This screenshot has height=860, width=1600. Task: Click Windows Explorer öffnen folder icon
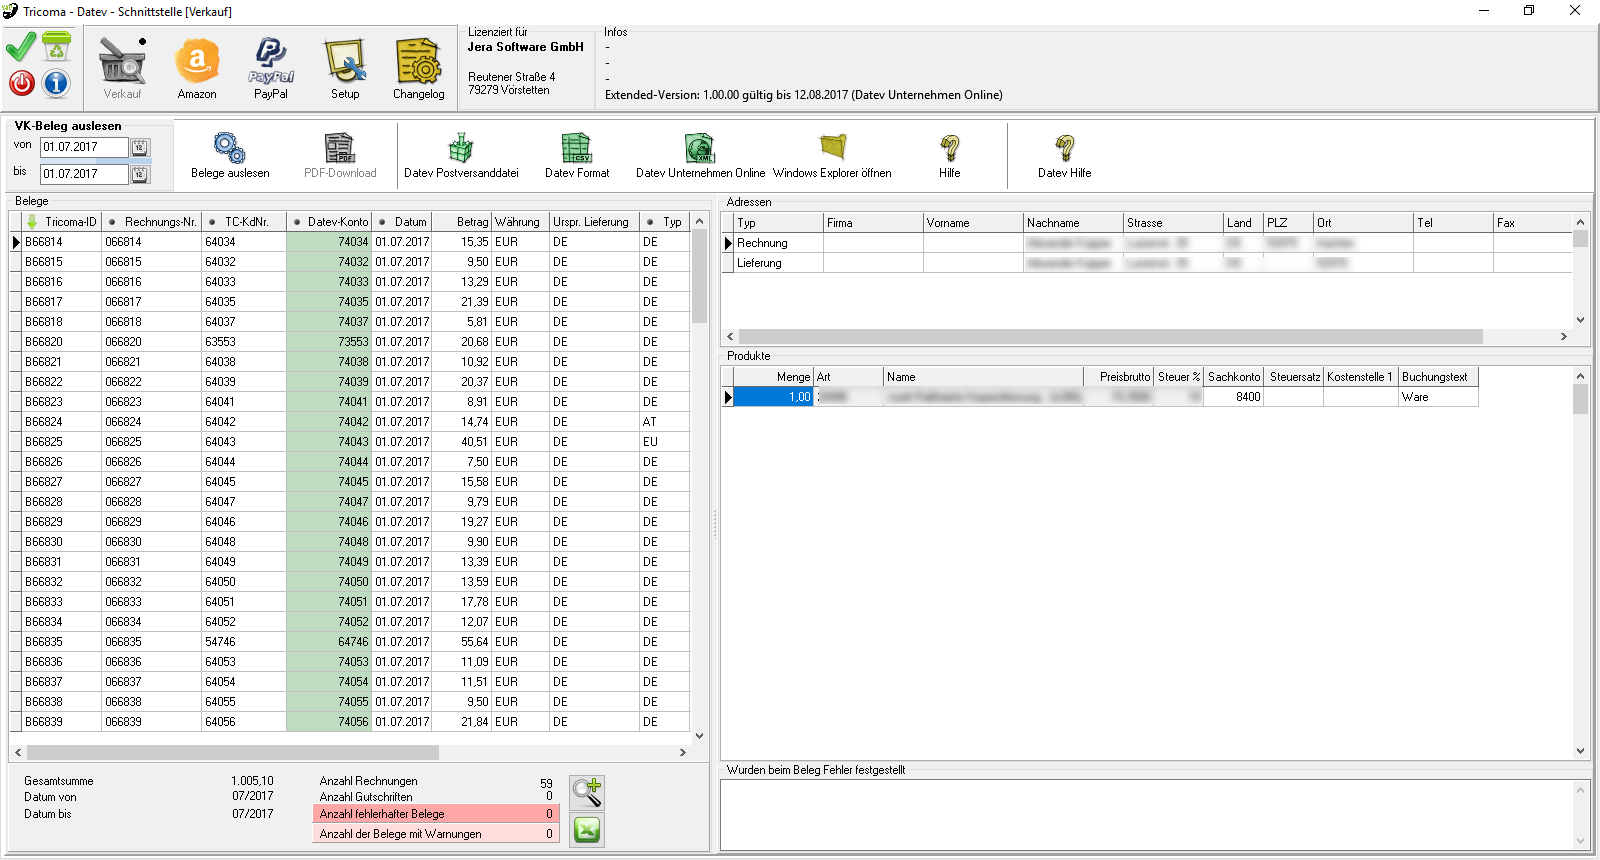832,149
